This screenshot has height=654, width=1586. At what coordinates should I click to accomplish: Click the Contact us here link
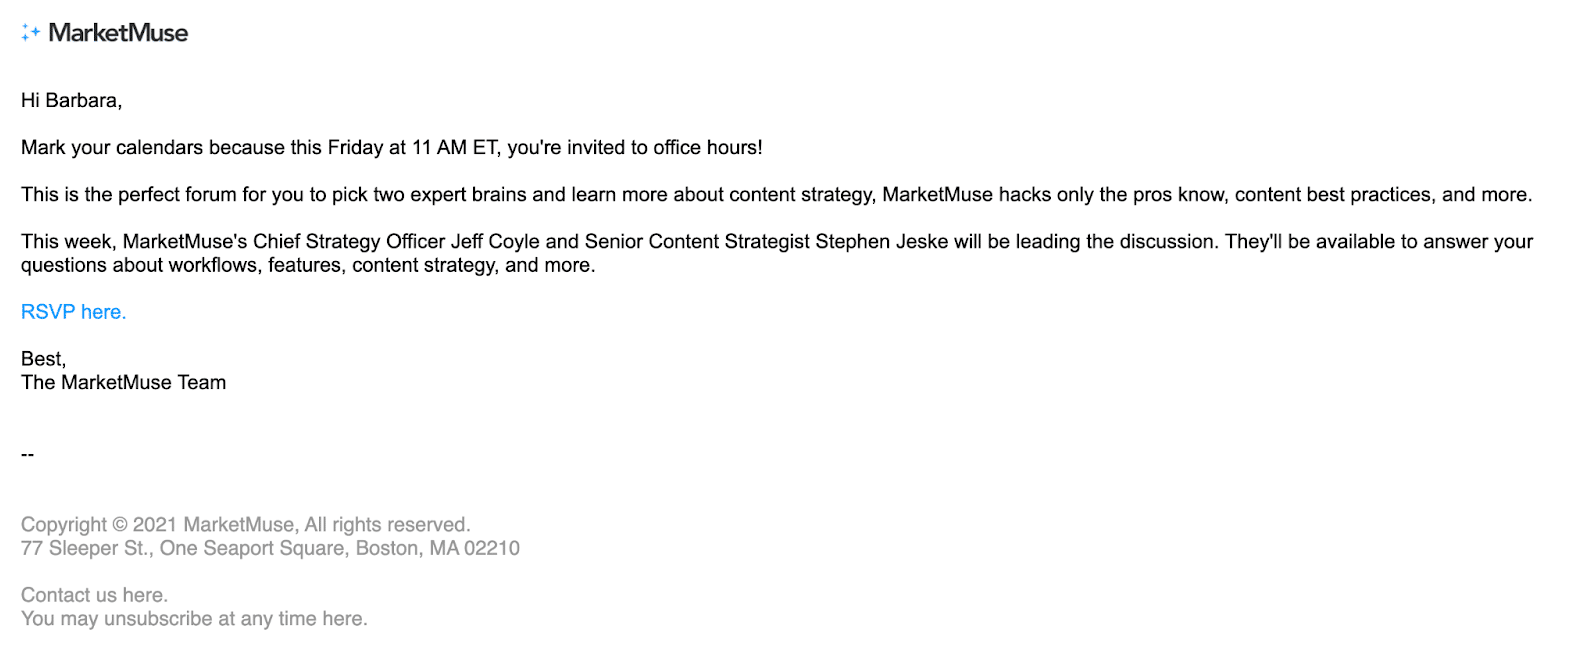[94, 595]
